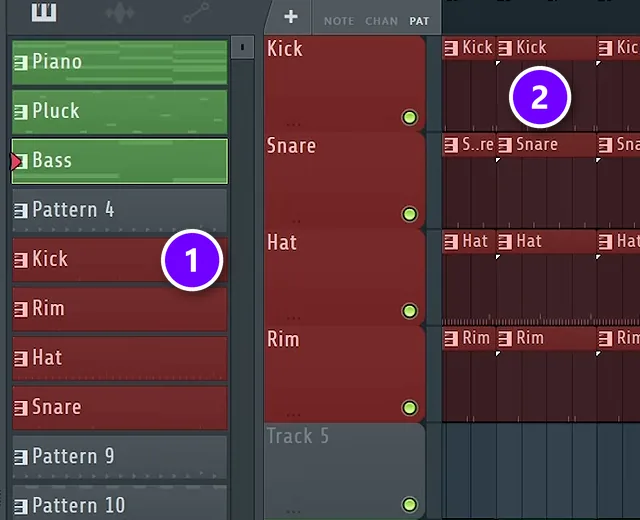Click the picker panel scrollbar thumb

[x=242, y=47]
